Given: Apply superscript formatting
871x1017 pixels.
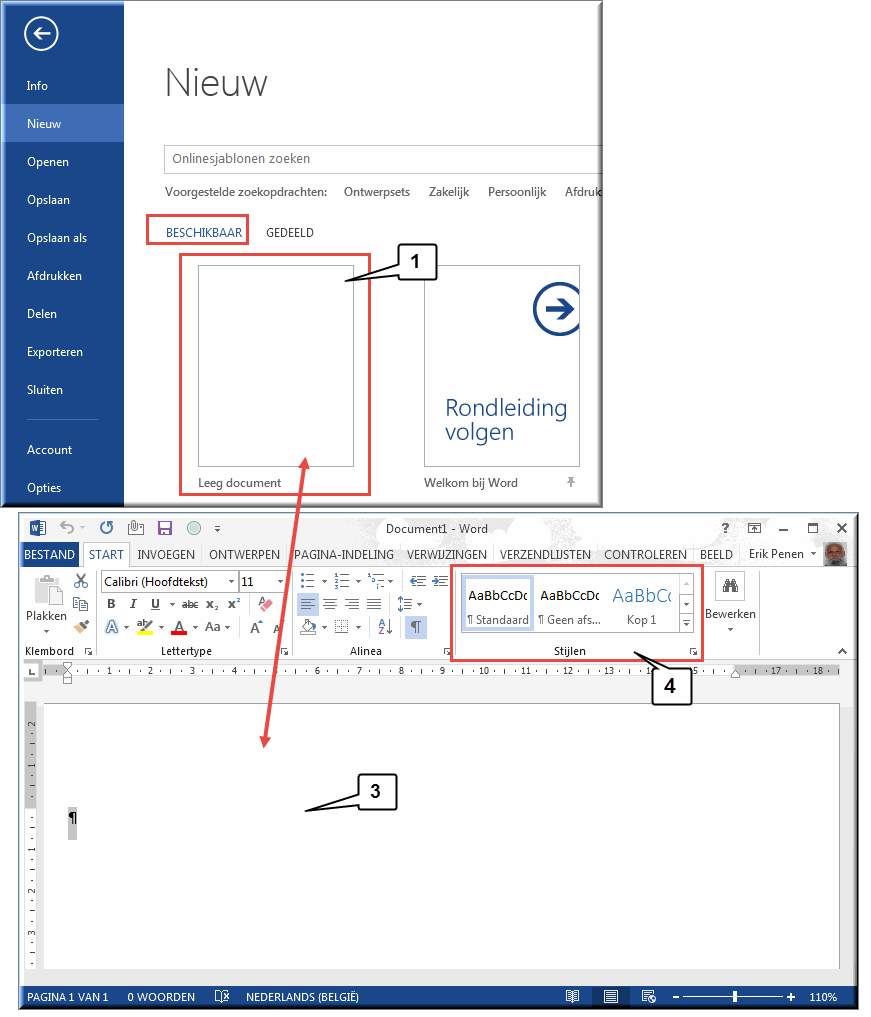Looking at the screenshot, I should [233, 604].
